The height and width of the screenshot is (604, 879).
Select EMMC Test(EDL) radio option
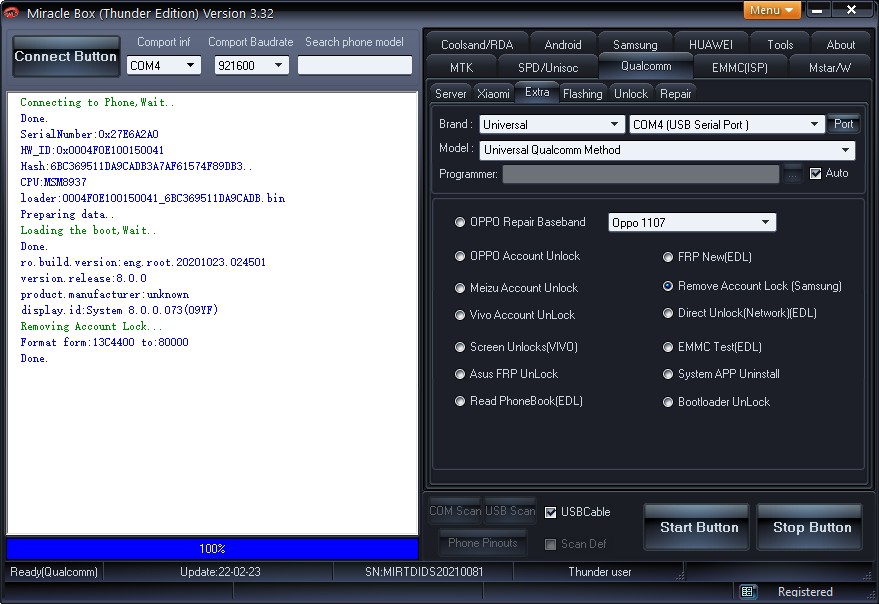[x=668, y=347]
